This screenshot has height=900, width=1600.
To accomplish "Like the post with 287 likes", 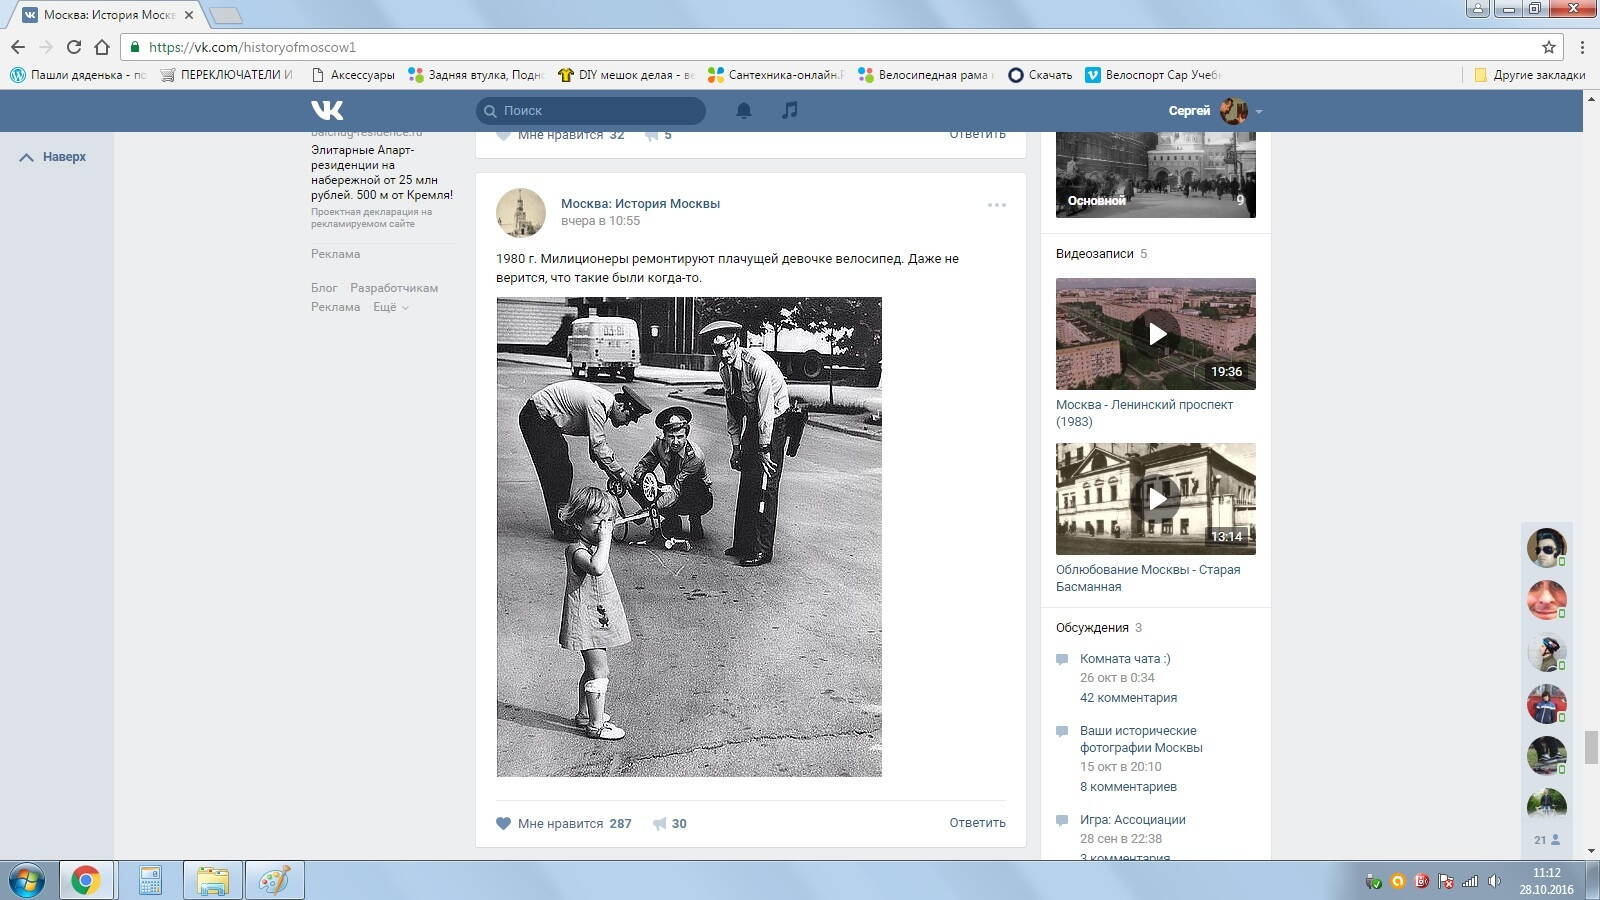I will point(504,823).
